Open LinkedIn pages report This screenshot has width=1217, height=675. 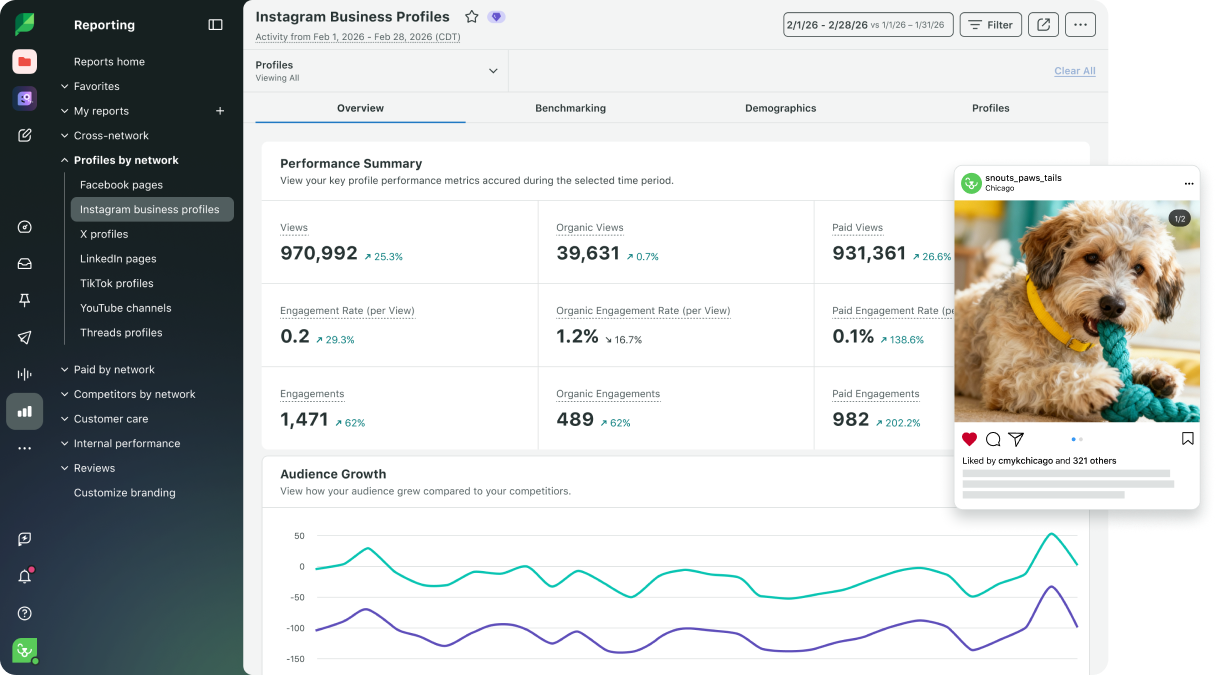pyautogui.click(x=118, y=259)
